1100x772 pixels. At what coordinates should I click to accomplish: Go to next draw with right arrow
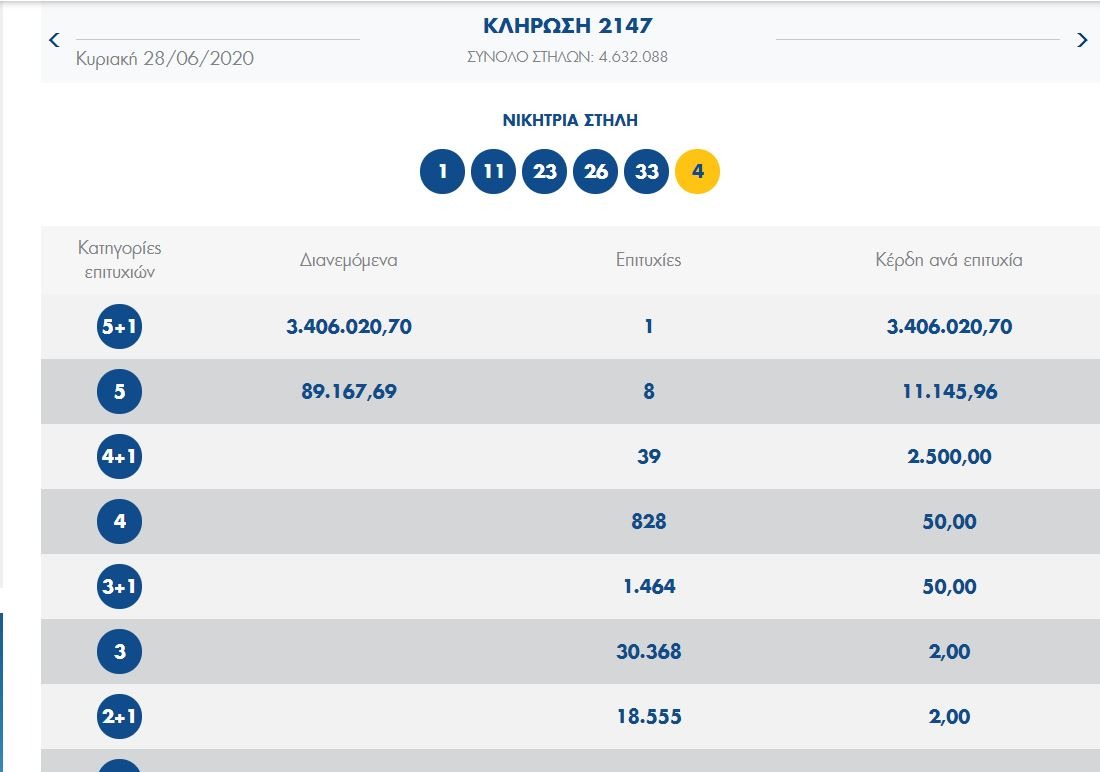[x=1081, y=40]
